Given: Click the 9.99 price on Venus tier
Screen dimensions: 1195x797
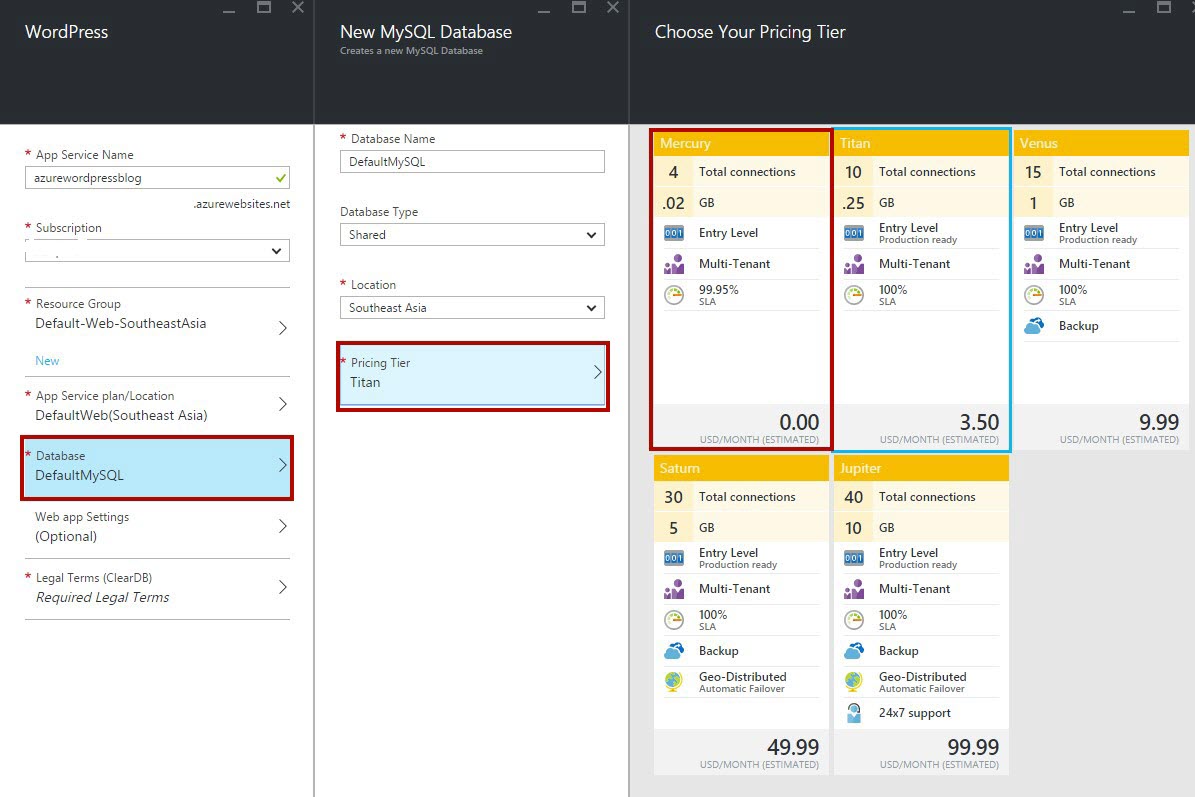Looking at the screenshot, I should 1158,422.
